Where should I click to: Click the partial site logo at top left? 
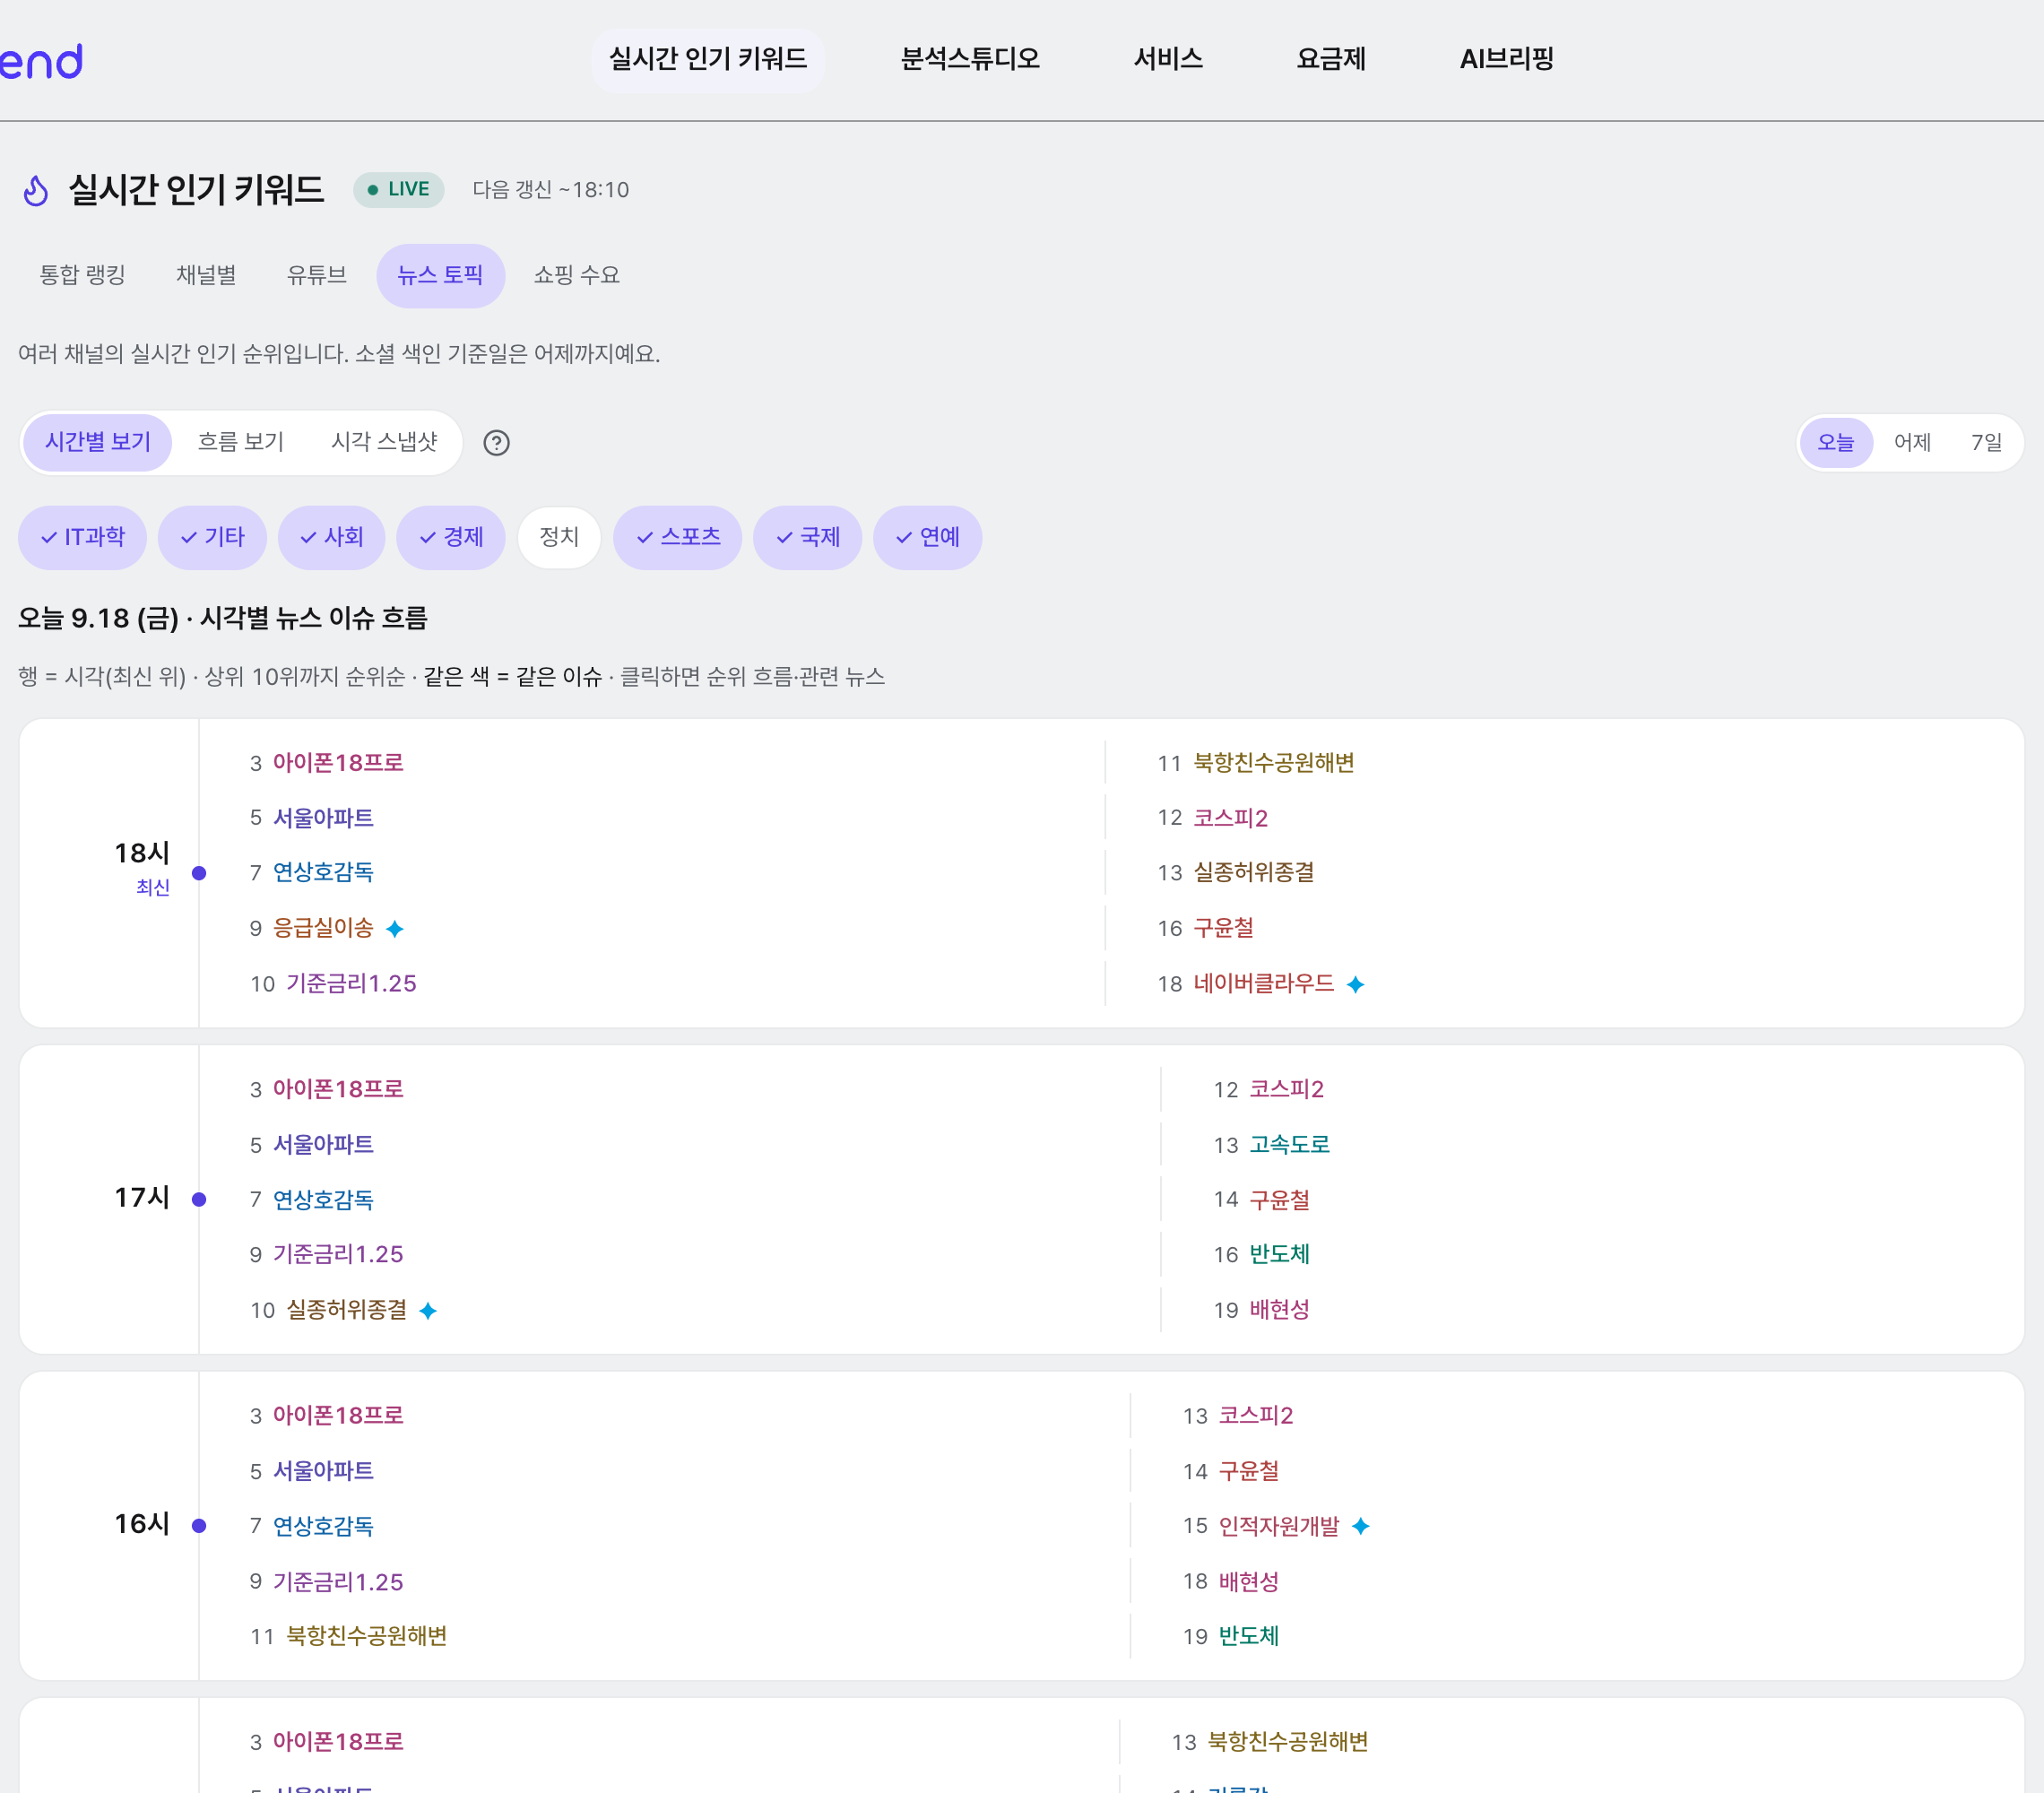pyautogui.click(x=41, y=61)
